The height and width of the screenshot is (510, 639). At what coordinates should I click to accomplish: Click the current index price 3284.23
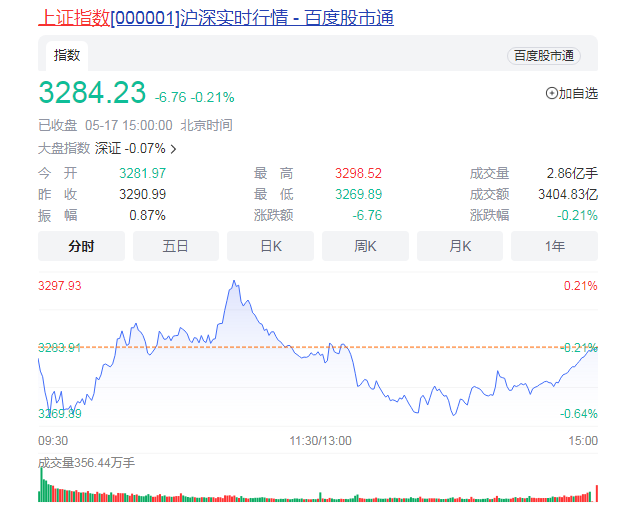click(92, 92)
